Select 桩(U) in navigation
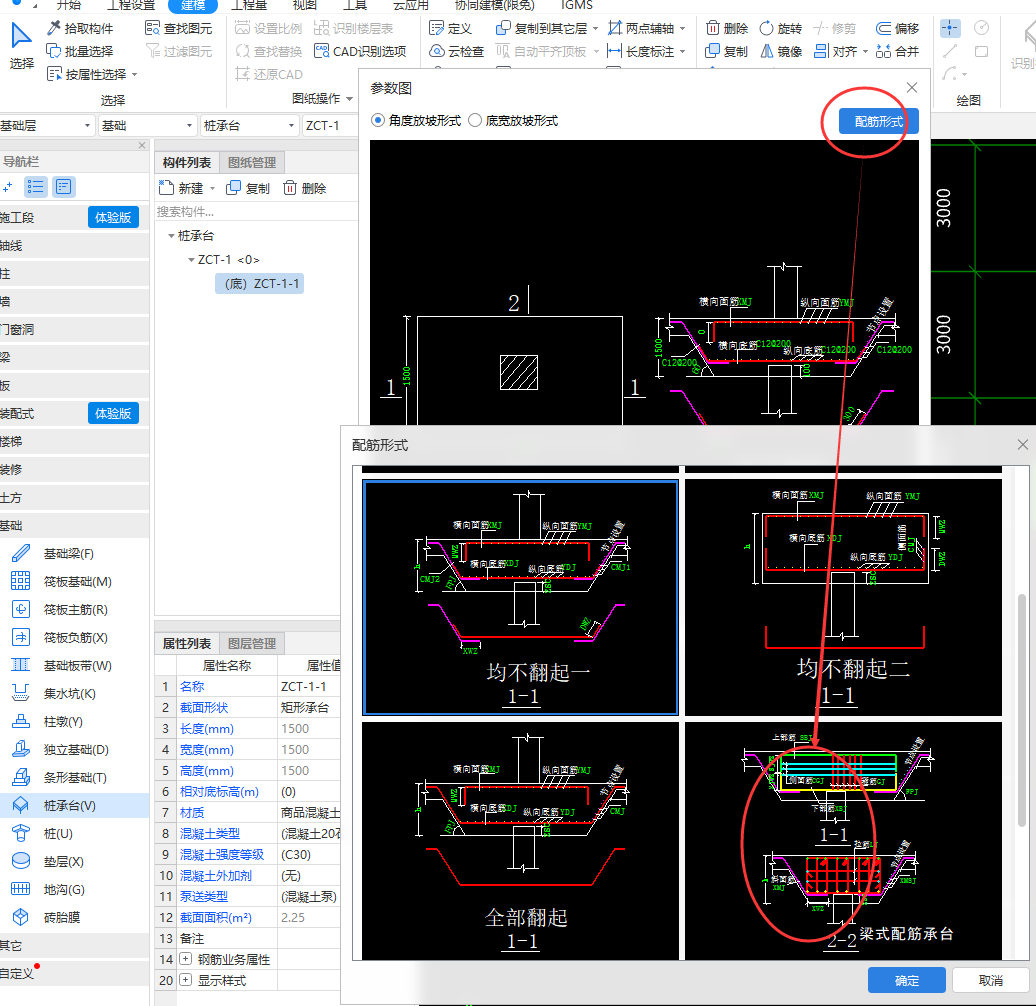Screen dimensions: 1036x1006 [58, 834]
